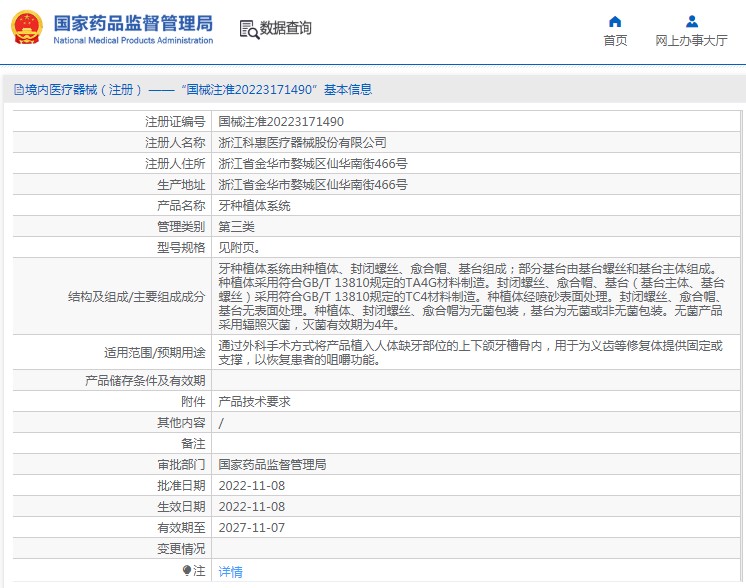This screenshot has height=588, width=746.
Task: Click National Medical Products Administration subtitle
Action: 133,40
